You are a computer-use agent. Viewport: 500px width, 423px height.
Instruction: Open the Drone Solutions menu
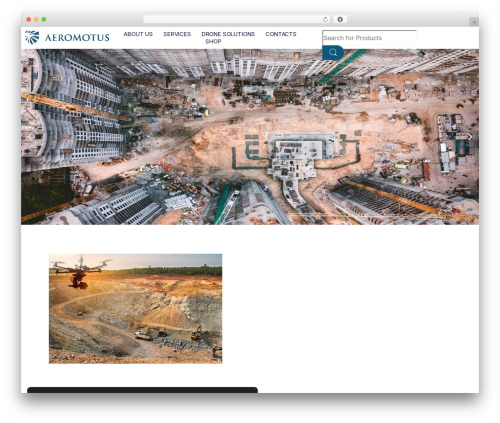pyautogui.click(x=228, y=34)
